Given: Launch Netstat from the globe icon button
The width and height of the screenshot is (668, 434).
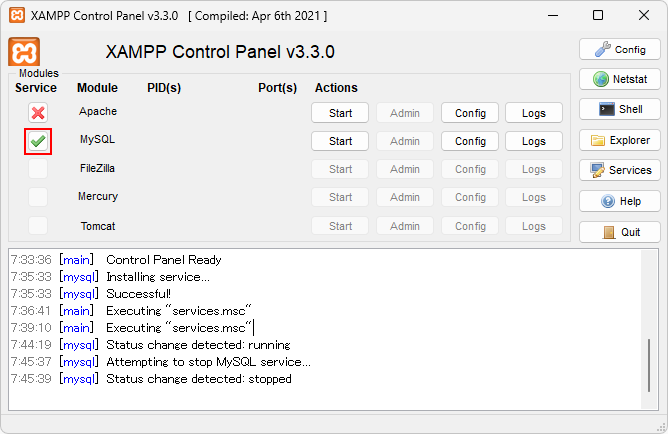Looking at the screenshot, I should click(x=620, y=79).
